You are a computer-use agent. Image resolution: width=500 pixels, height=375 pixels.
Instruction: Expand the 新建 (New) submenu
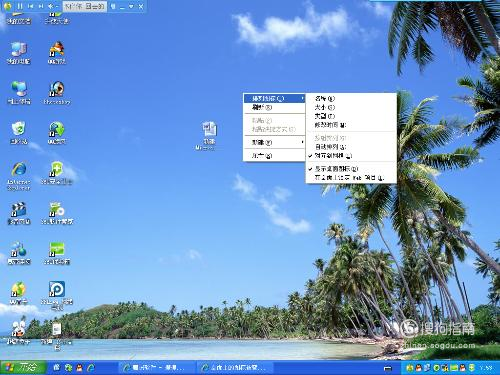pos(274,142)
